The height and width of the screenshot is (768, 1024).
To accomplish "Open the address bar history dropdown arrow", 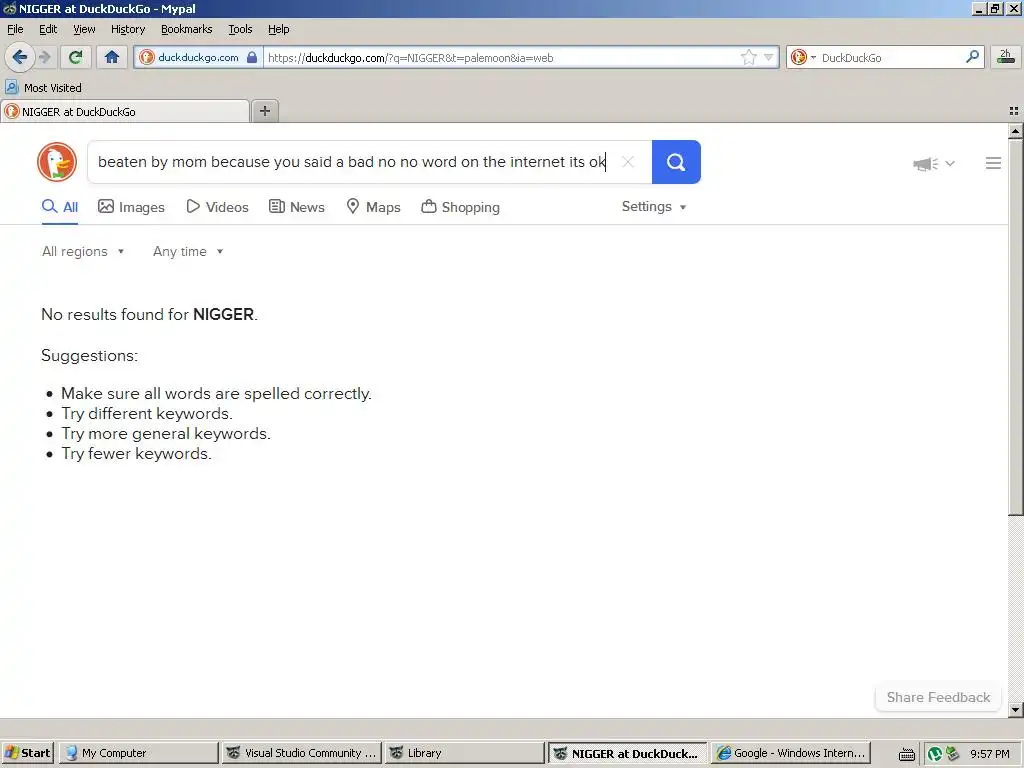I will click(x=769, y=57).
